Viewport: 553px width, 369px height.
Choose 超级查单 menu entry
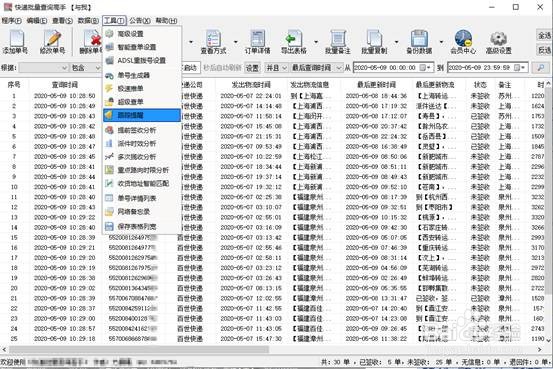click(x=142, y=102)
